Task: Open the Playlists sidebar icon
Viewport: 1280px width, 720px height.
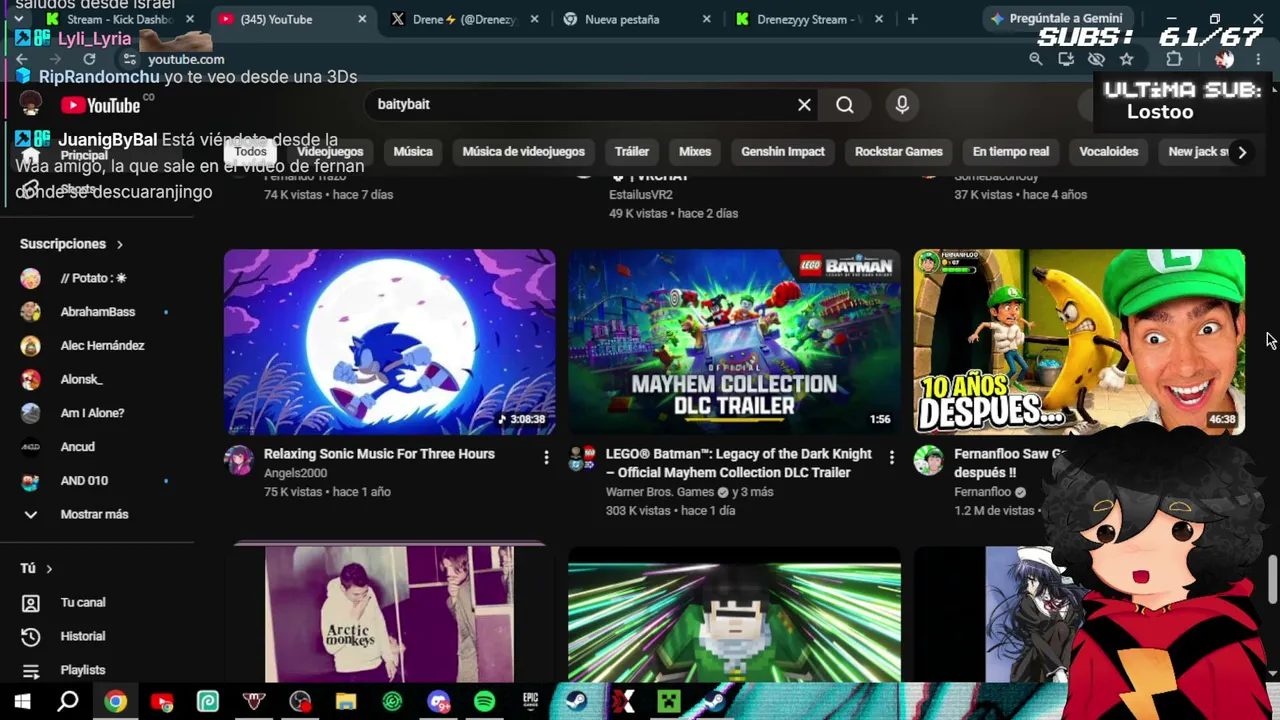Action: [x=31, y=670]
